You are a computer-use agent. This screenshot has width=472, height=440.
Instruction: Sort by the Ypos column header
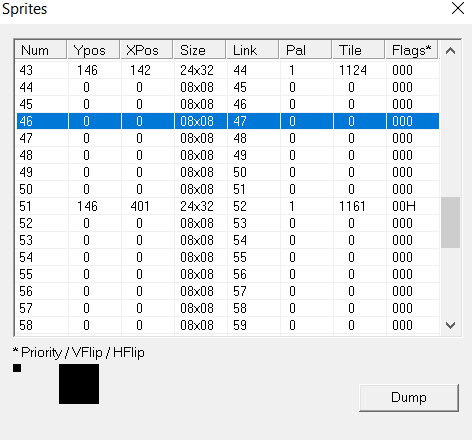pyautogui.click(x=94, y=50)
